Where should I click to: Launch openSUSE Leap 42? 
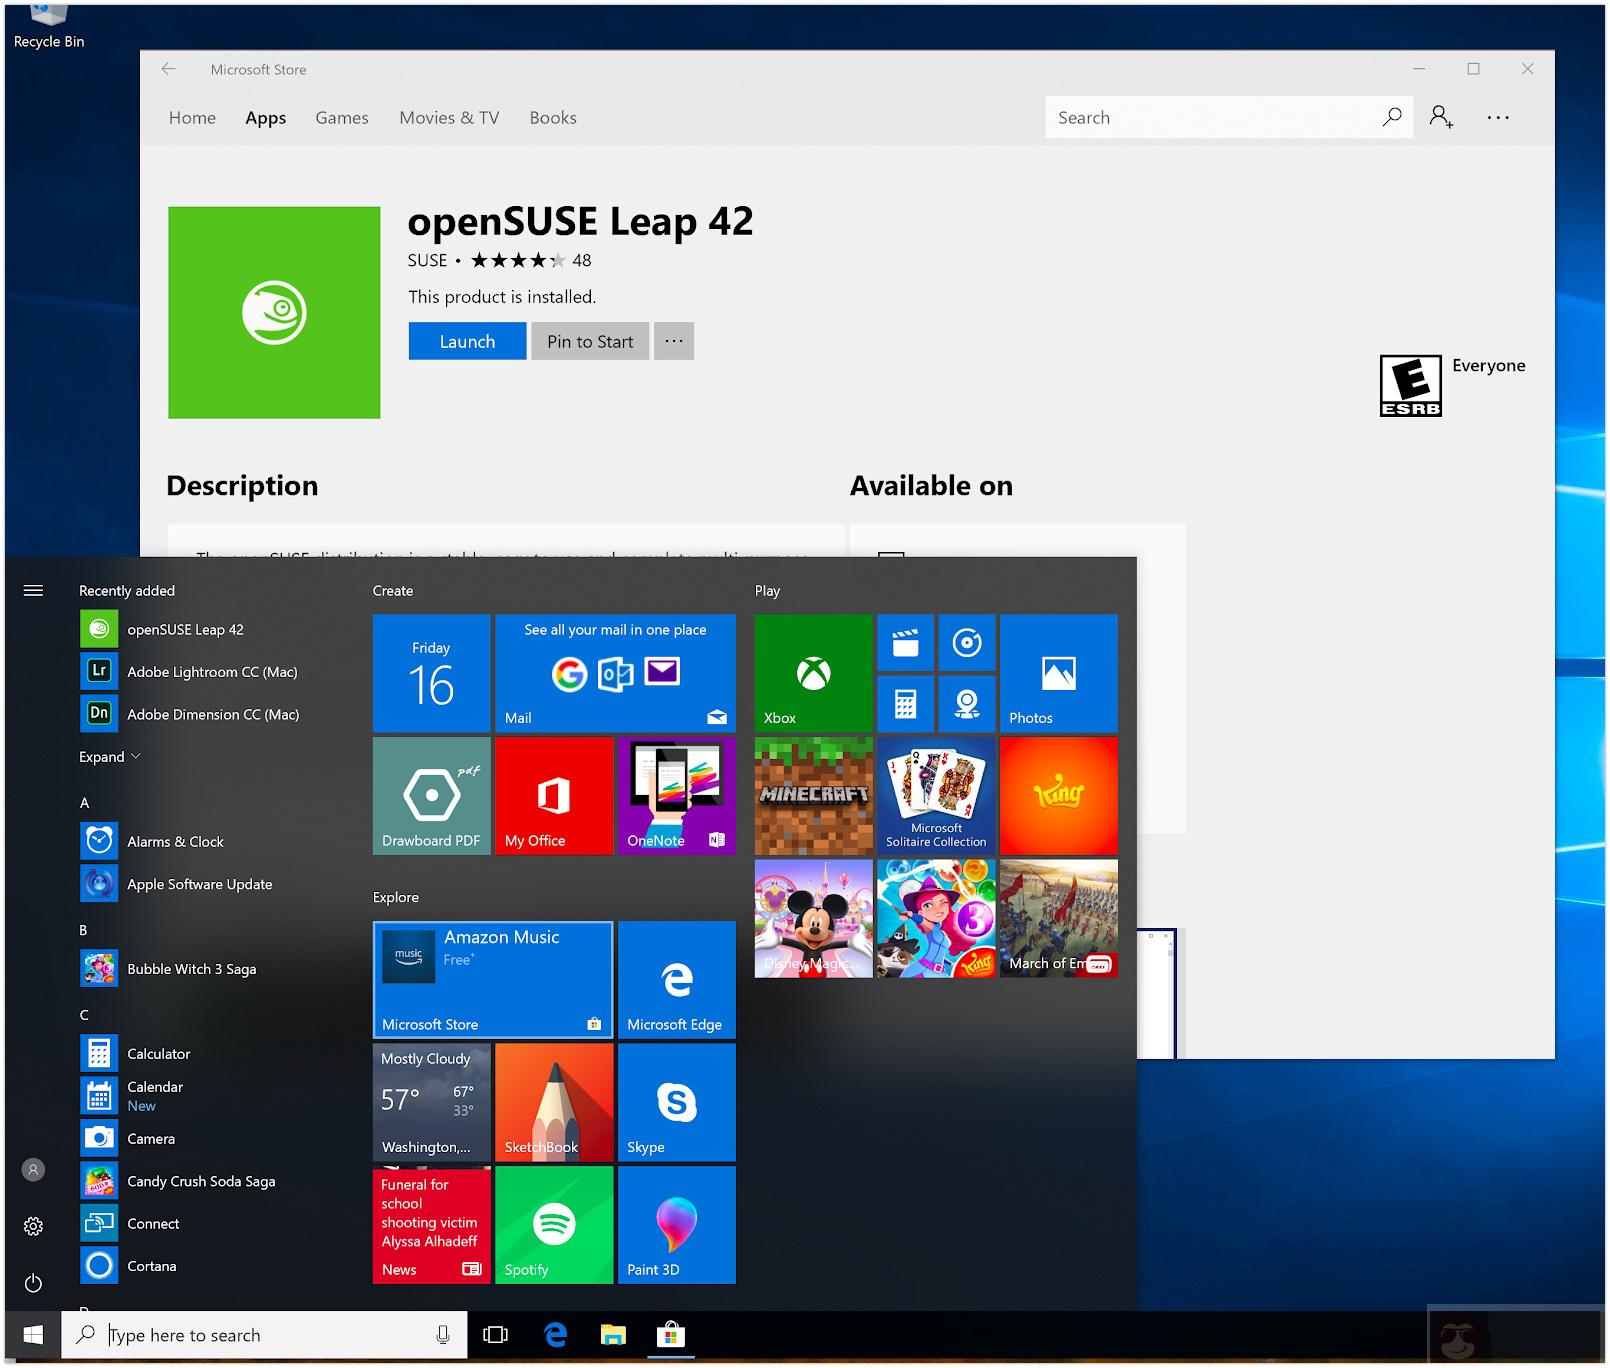tap(466, 340)
